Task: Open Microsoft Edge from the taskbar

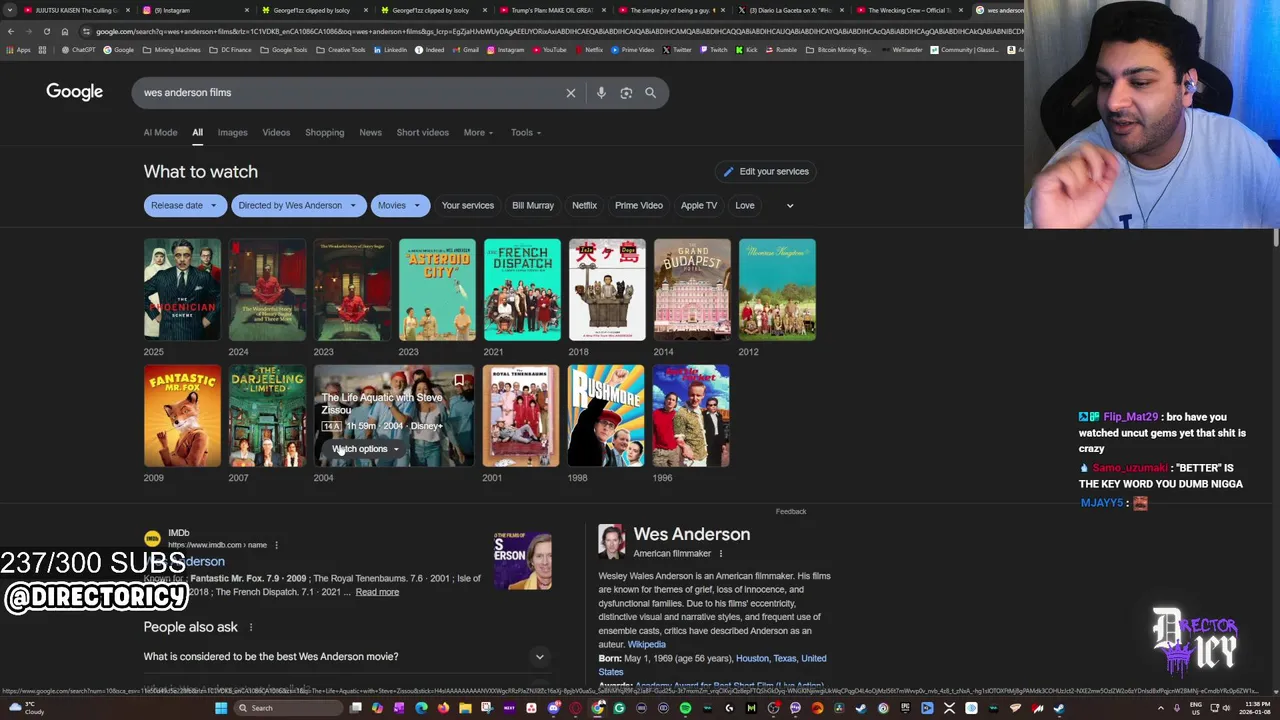Action: (421, 708)
